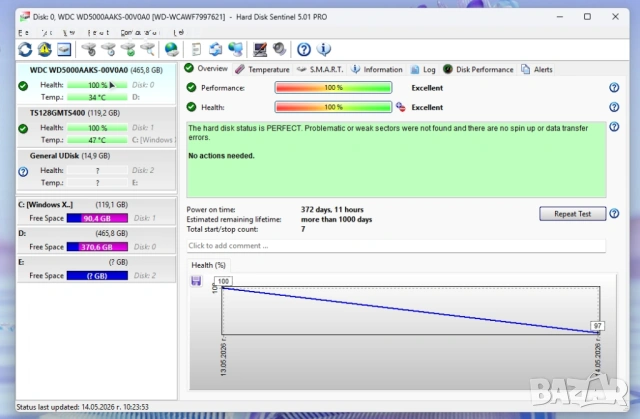Viewport: 640px width, 419px height.
Task: Click the C: free space 90.4 GB bar
Action: tap(97, 218)
